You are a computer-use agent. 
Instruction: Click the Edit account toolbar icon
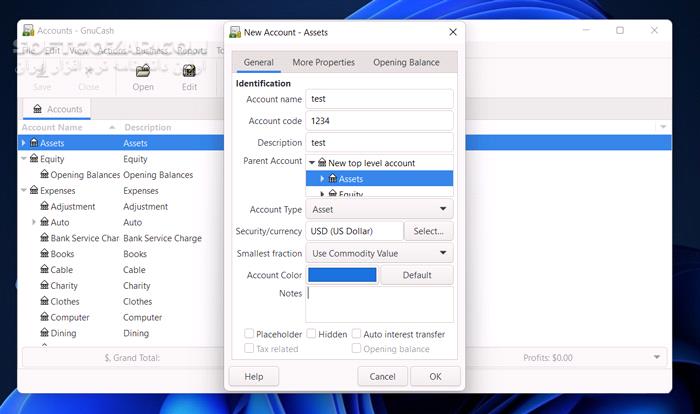tap(189, 71)
